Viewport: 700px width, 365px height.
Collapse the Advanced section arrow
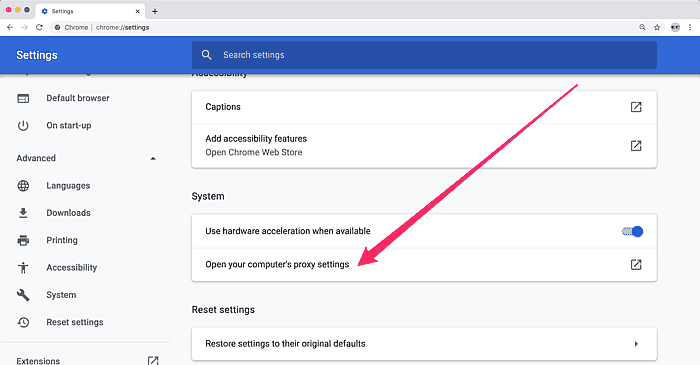153,158
